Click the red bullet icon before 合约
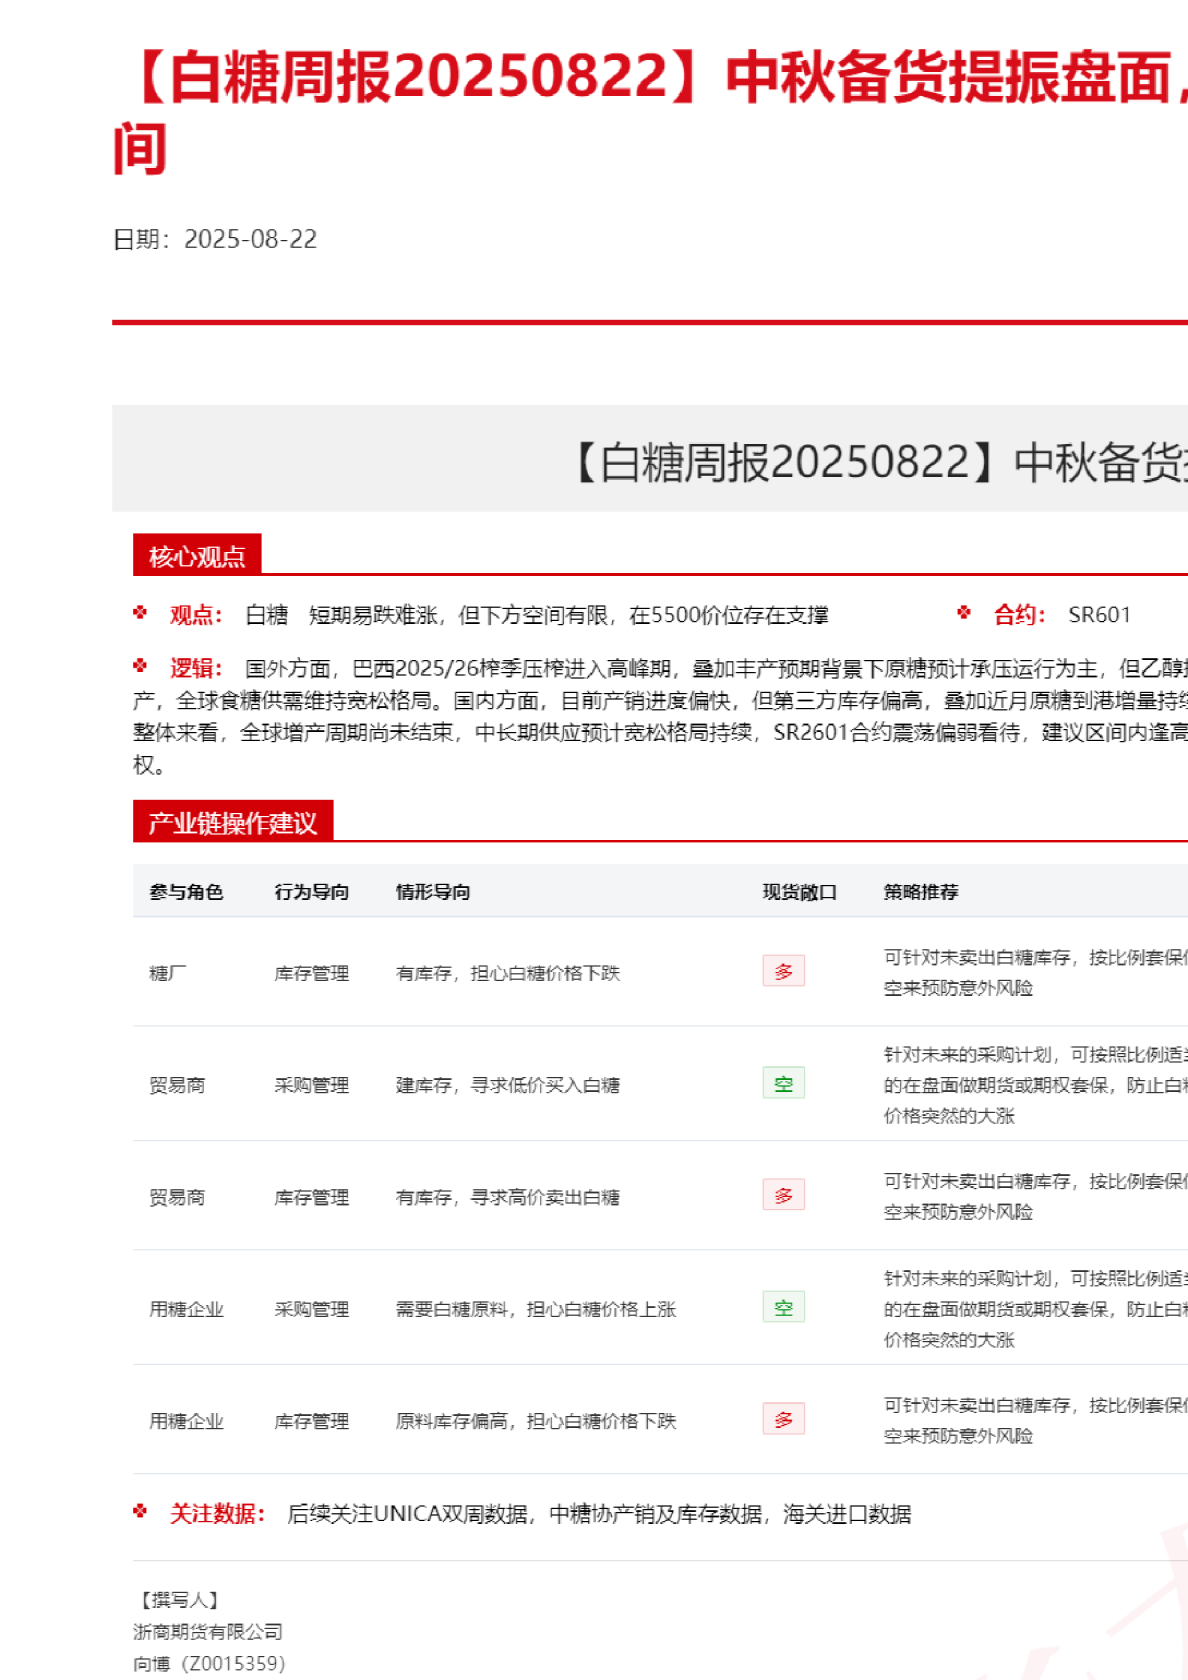This screenshot has width=1188, height=1680. [x=964, y=613]
